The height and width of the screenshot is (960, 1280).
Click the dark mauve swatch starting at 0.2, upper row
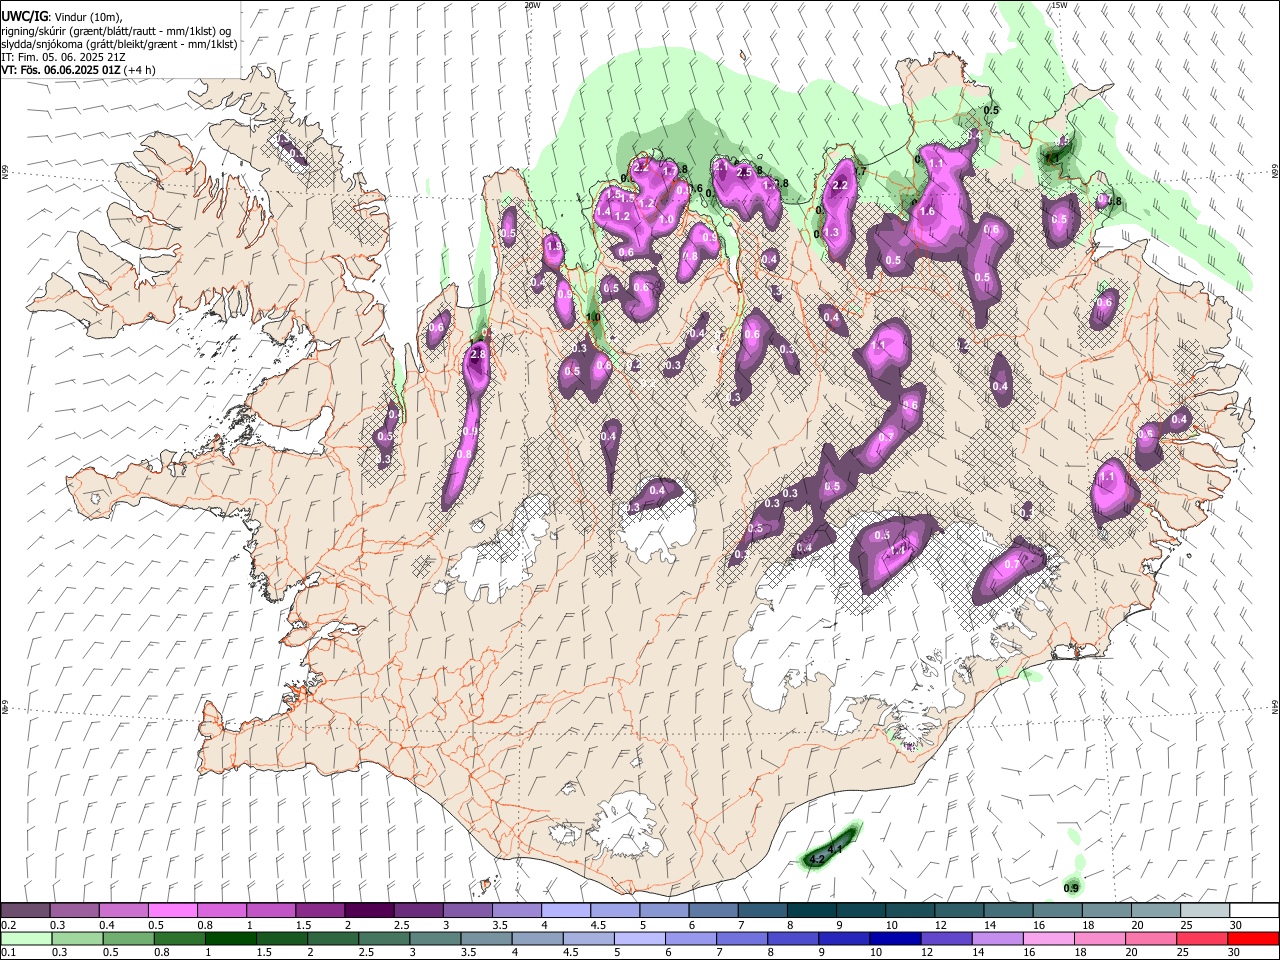coord(26,911)
